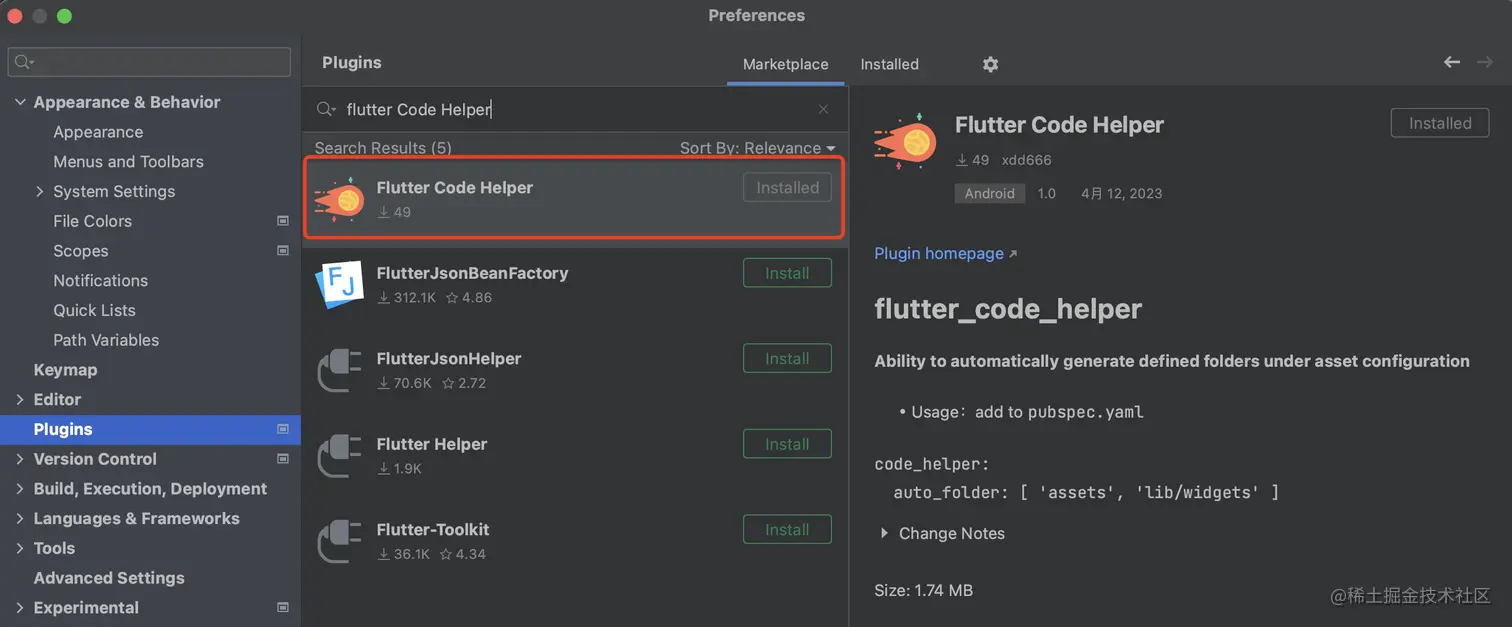Click the plugins settings gear icon
1512x627 pixels.
click(990, 64)
